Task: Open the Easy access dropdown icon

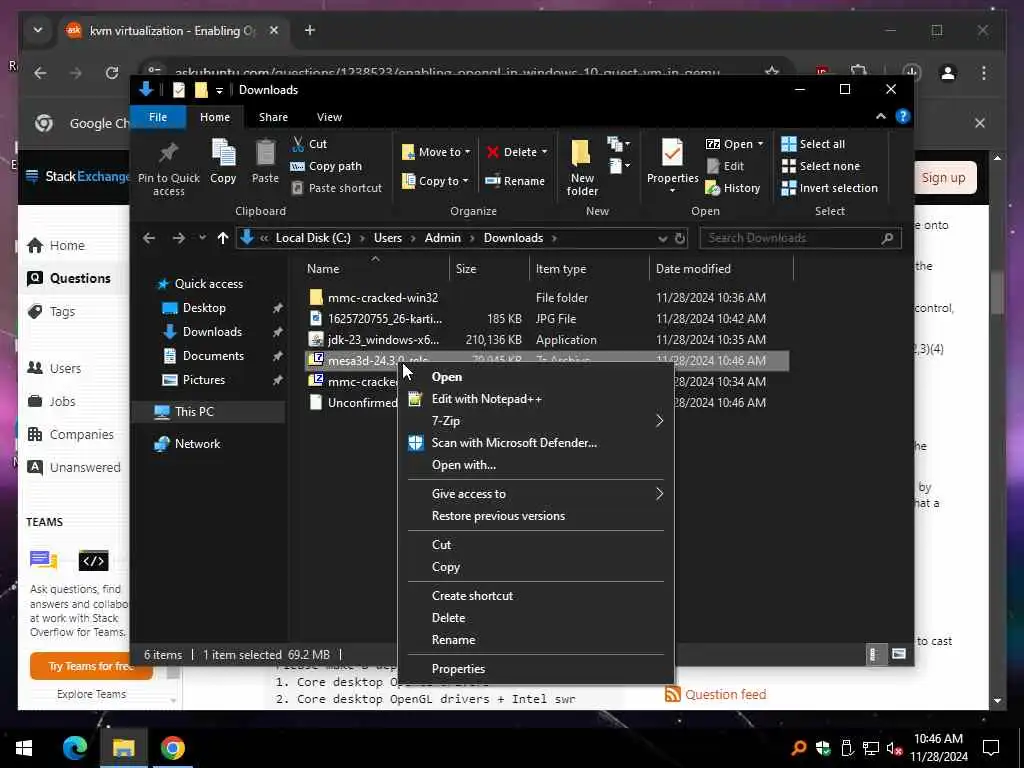Action: (x=618, y=166)
